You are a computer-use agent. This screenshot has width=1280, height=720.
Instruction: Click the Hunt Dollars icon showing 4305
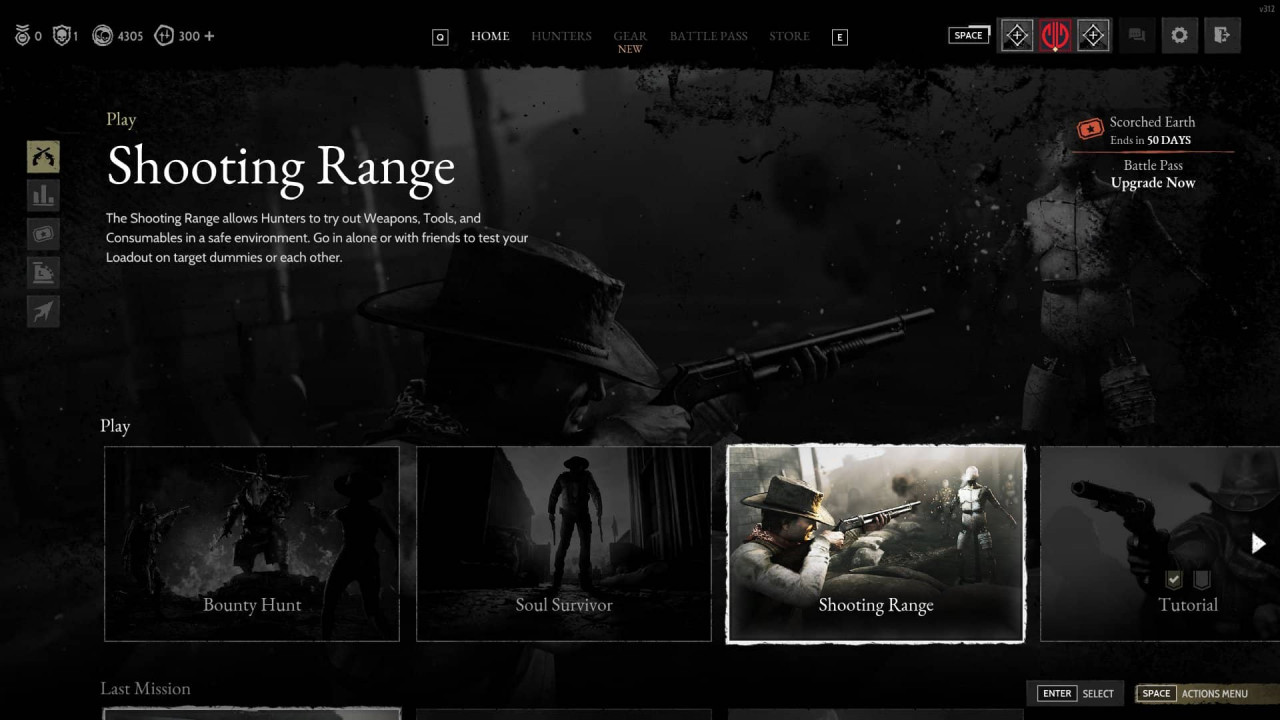pos(101,36)
